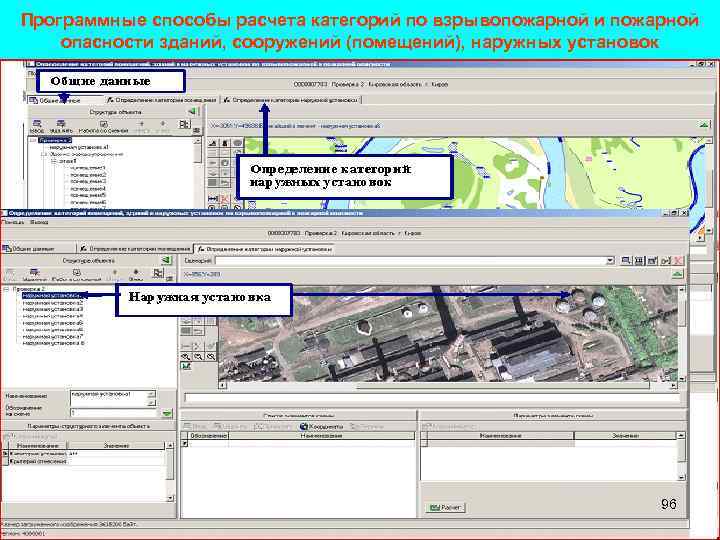Switch to 'Определение категории помещения' tab, front window
This screenshot has width=720, height=540.
(135, 248)
